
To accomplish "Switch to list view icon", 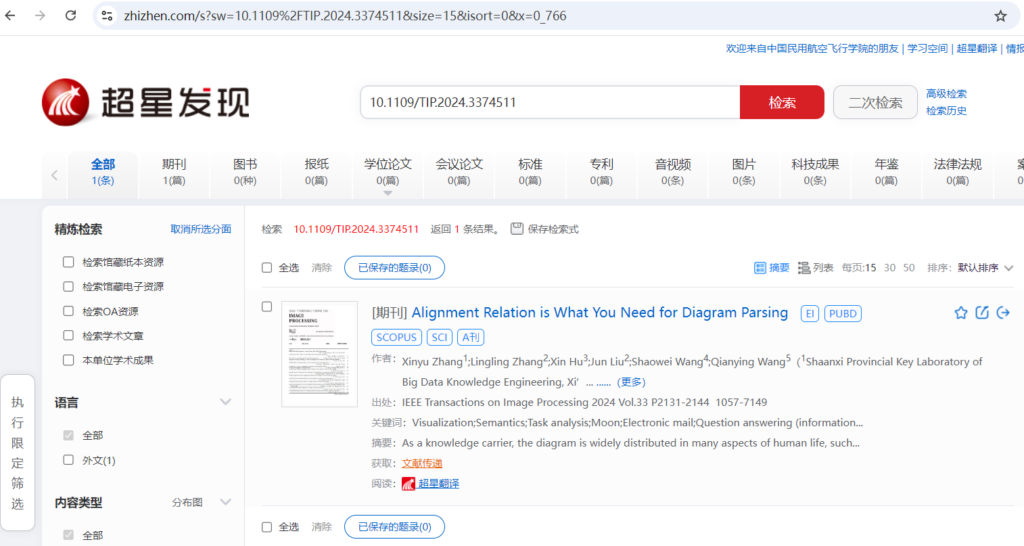I will pyautogui.click(x=816, y=268).
